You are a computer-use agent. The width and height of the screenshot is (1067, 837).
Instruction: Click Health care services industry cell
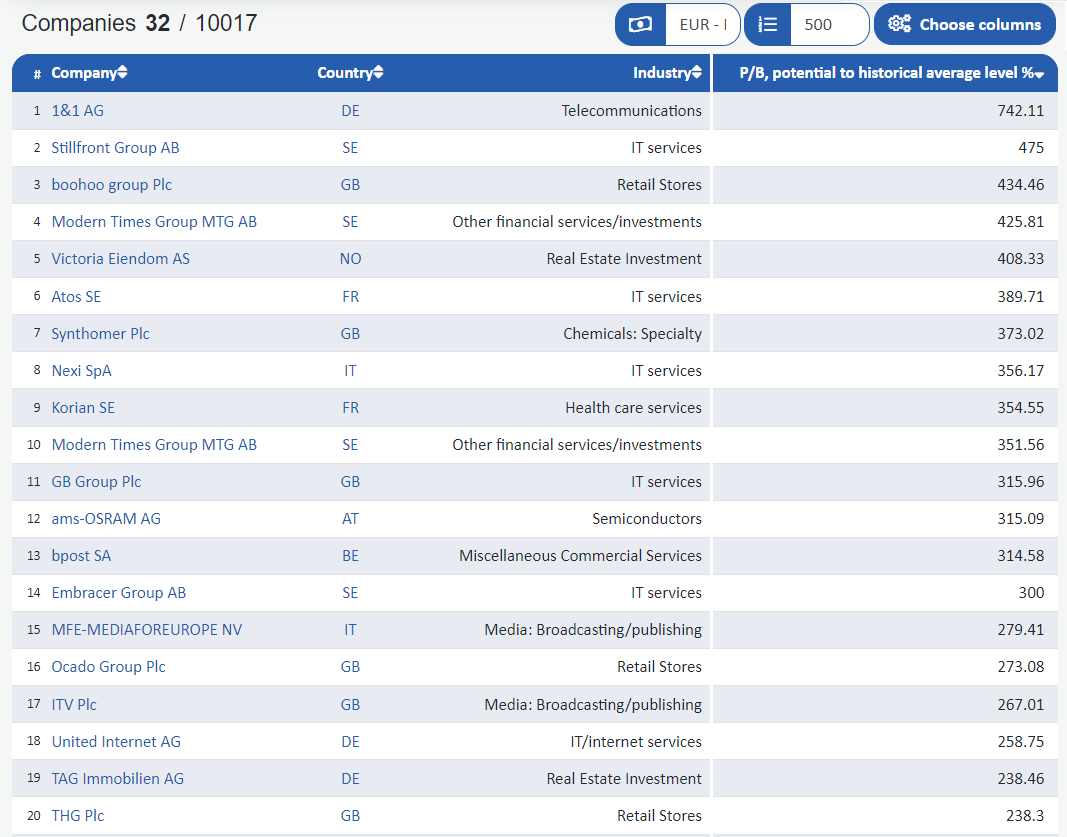tap(633, 408)
